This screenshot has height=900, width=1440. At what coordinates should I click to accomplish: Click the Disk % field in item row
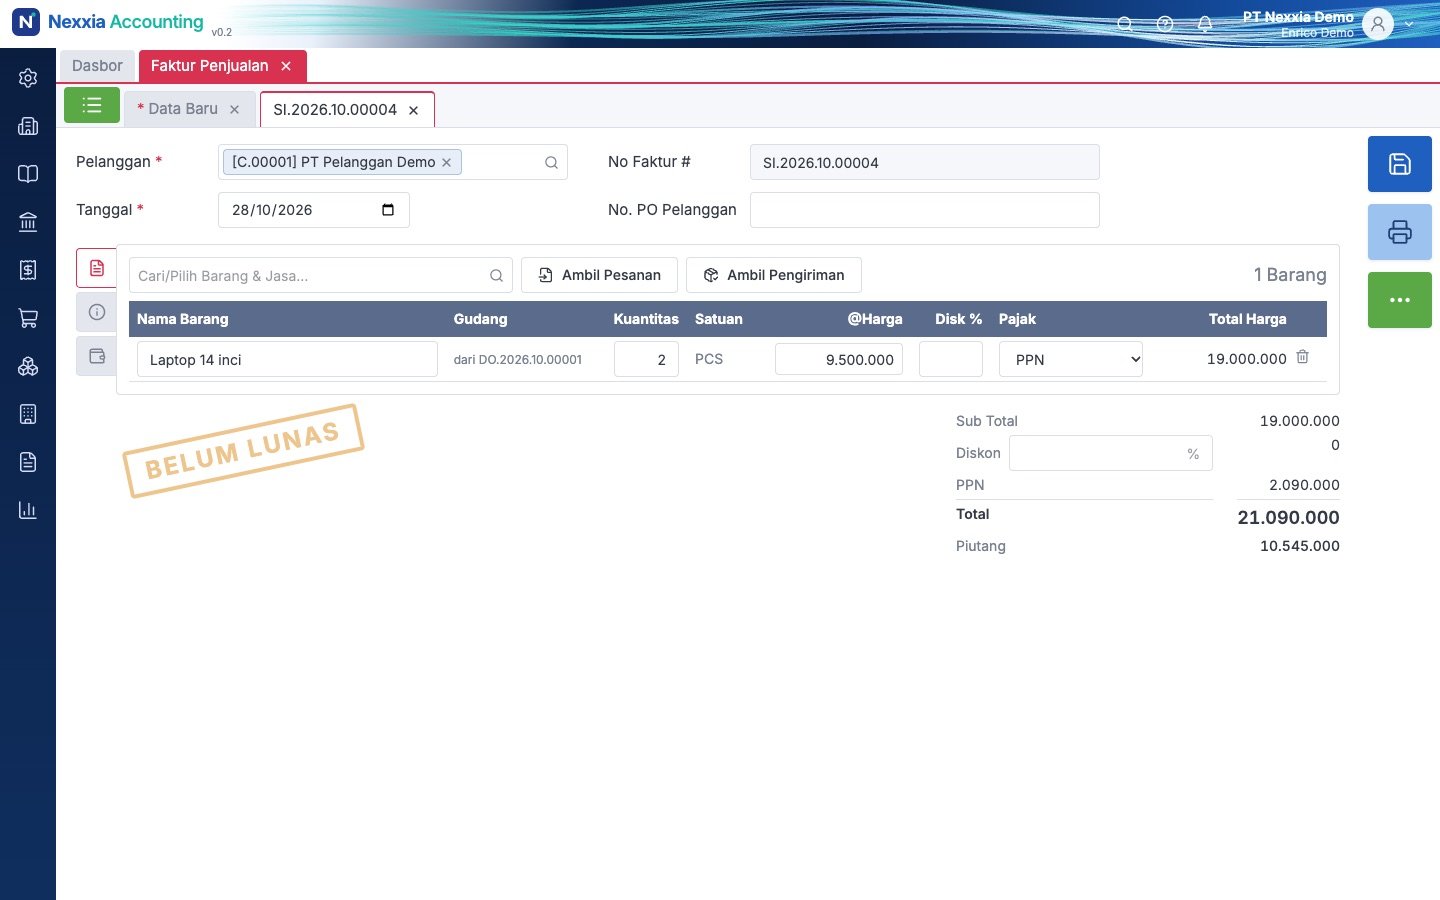tap(951, 360)
